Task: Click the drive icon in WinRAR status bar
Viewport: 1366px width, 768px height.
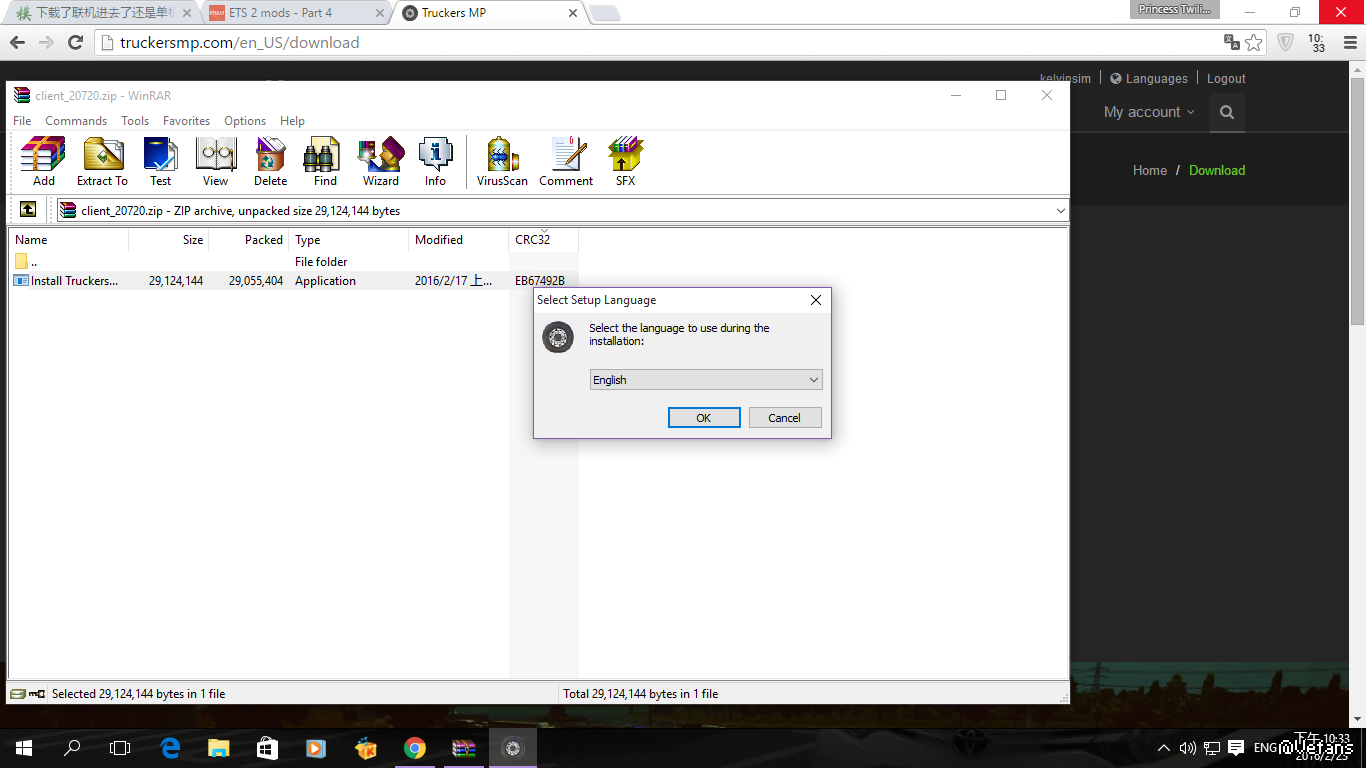Action: point(18,693)
